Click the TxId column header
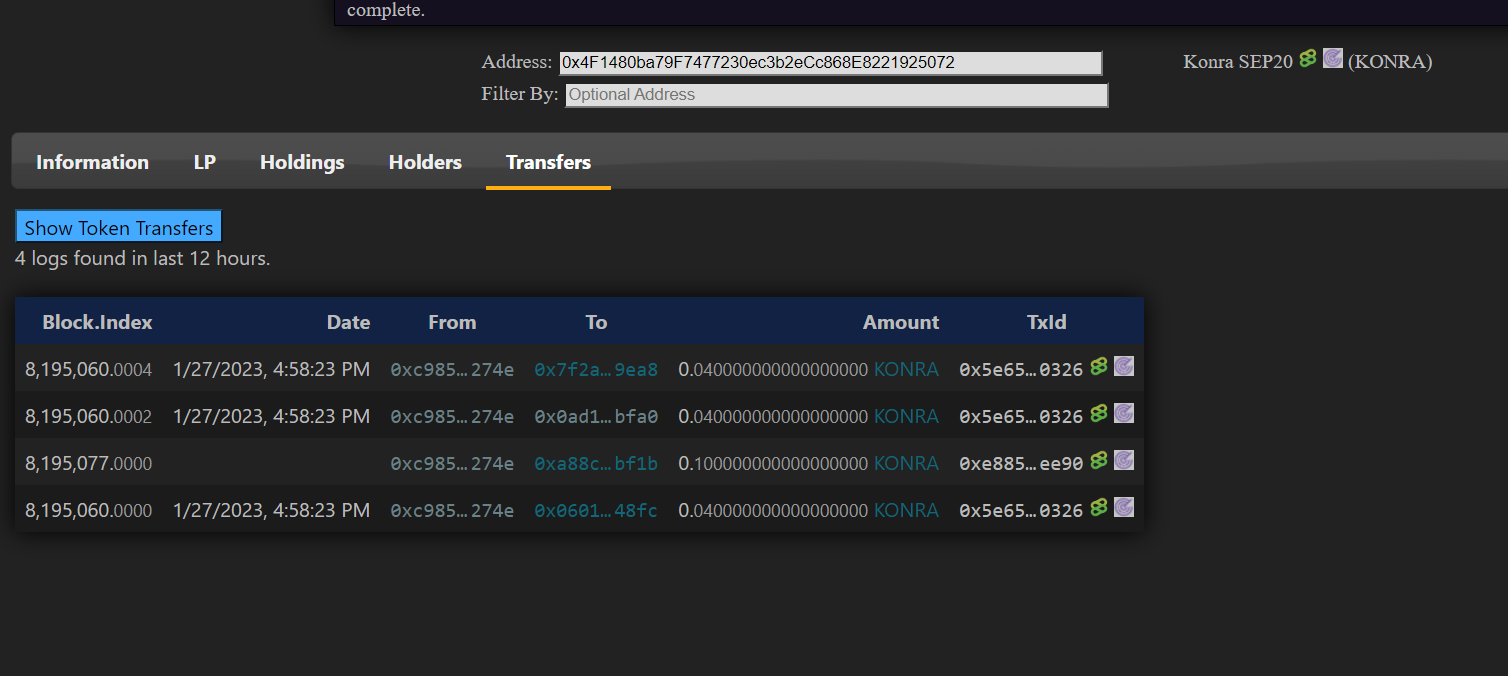 click(x=1046, y=322)
